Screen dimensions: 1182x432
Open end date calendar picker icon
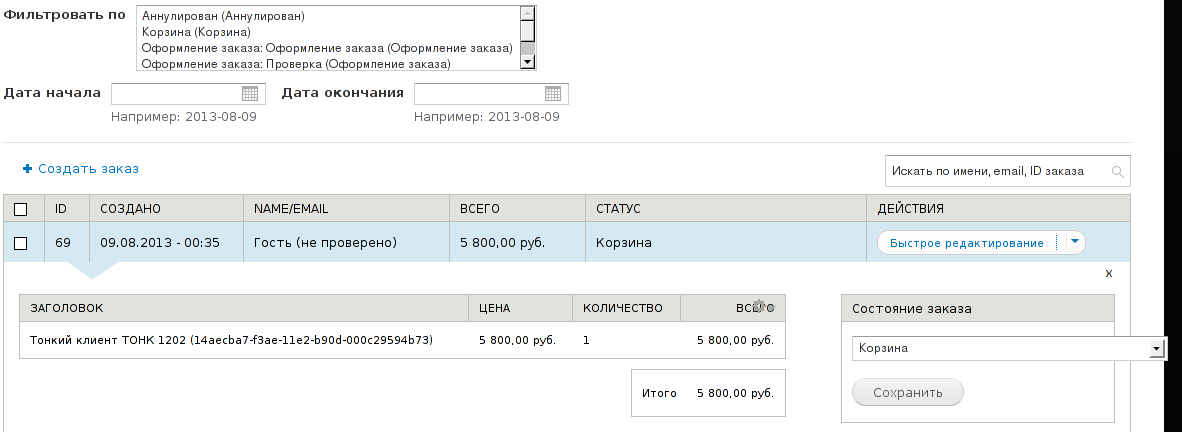click(553, 93)
